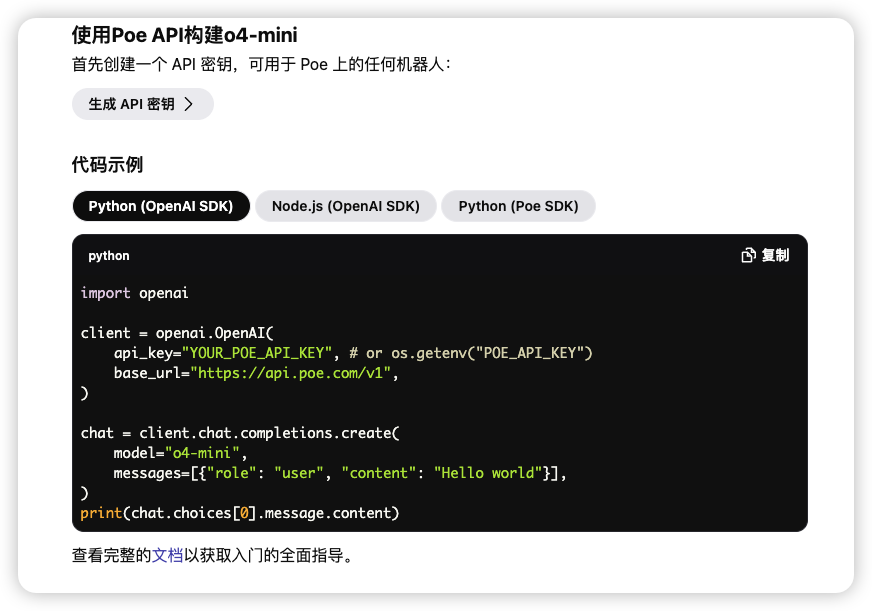Click the 生成 API 密钥 button
Viewport: 872px width, 611px height.
coord(142,104)
